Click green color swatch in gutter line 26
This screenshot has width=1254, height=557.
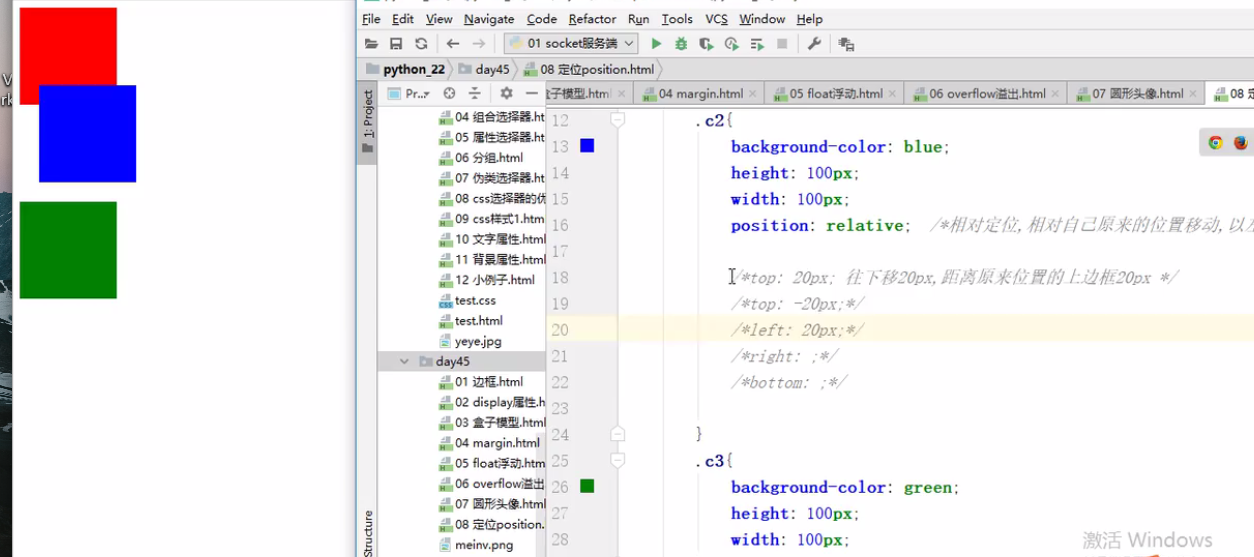point(587,486)
